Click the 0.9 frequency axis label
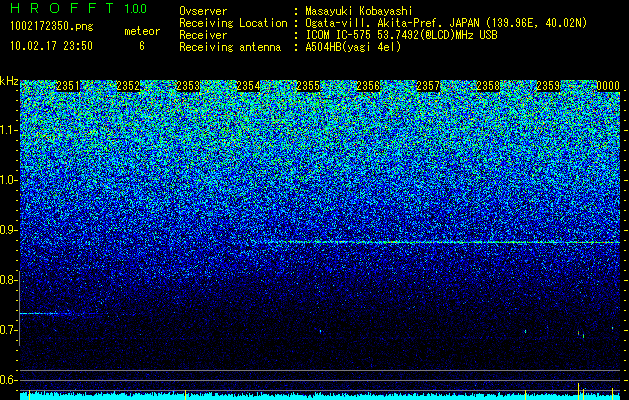Image resolution: width=629 pixels, height=400 pixels. (9, 230)
